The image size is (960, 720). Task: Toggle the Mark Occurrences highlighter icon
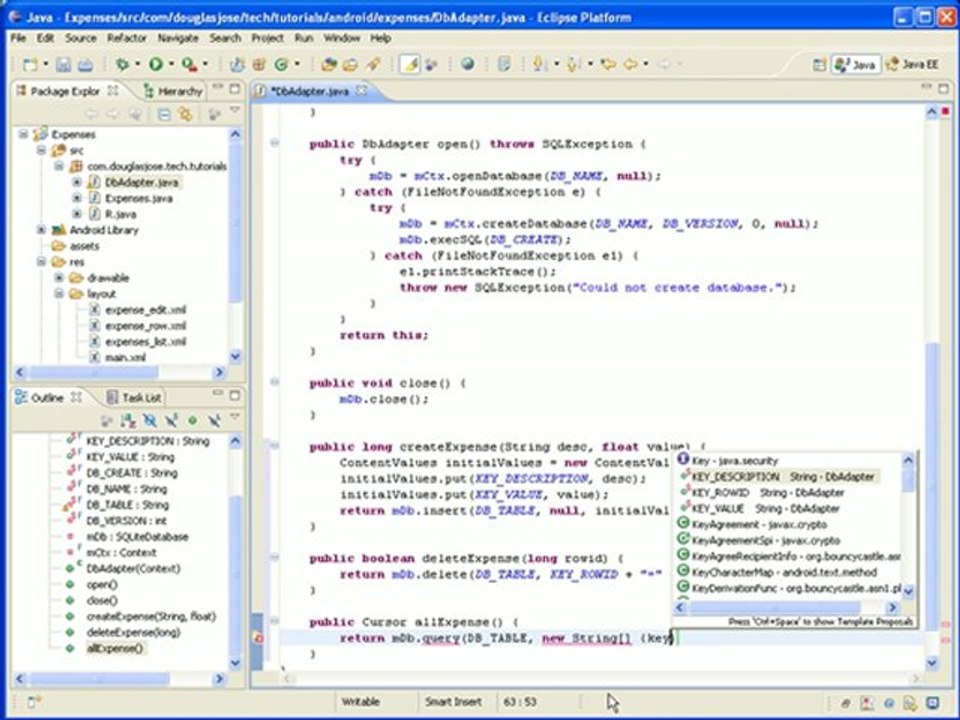[x=410, y=64]
